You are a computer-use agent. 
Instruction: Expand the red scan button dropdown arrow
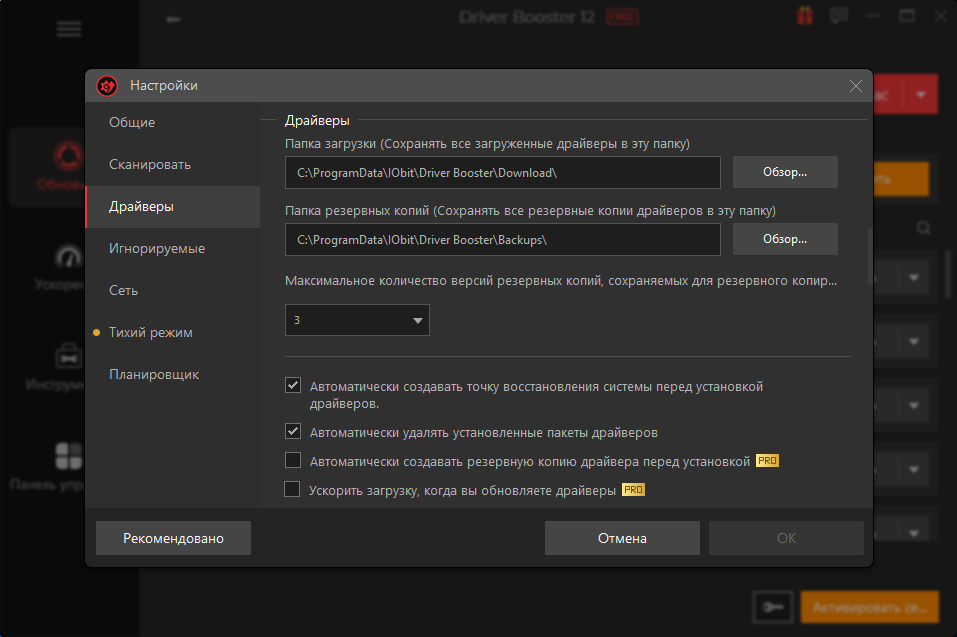tap(920, 94)
